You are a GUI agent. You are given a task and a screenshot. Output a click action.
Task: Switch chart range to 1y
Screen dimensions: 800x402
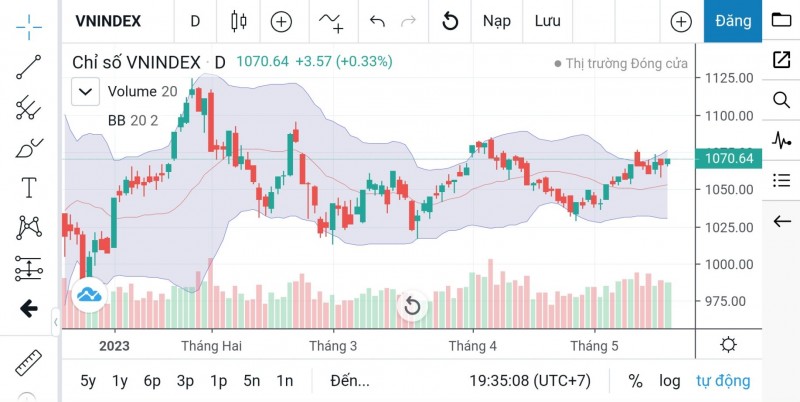[x=120, y=380]
